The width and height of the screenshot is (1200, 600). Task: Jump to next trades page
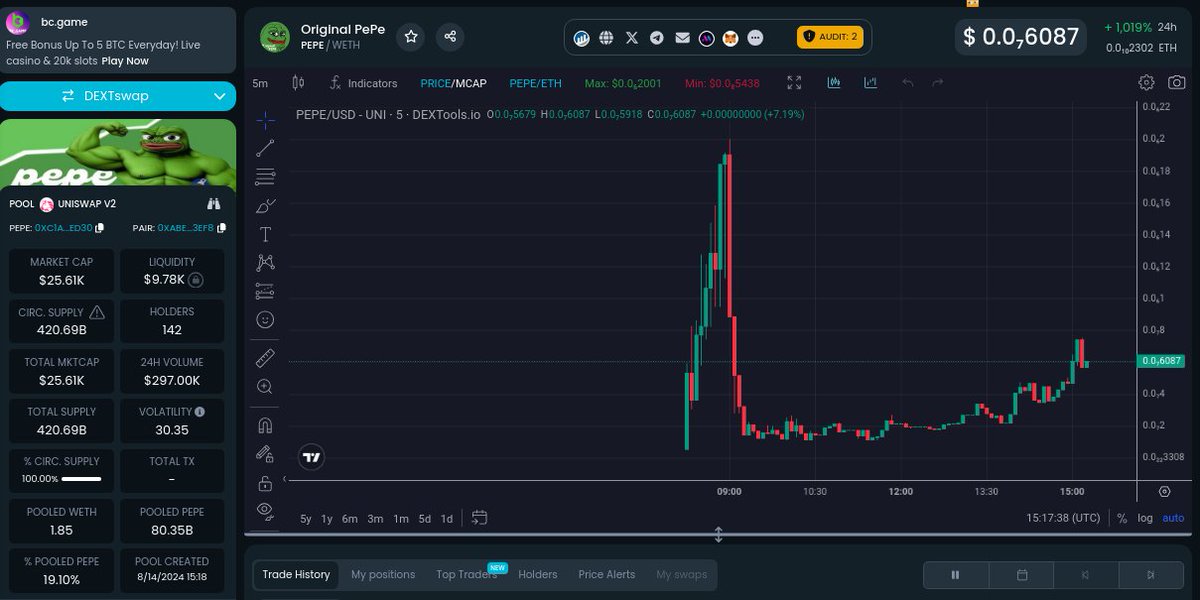[x=1151, y=575]
